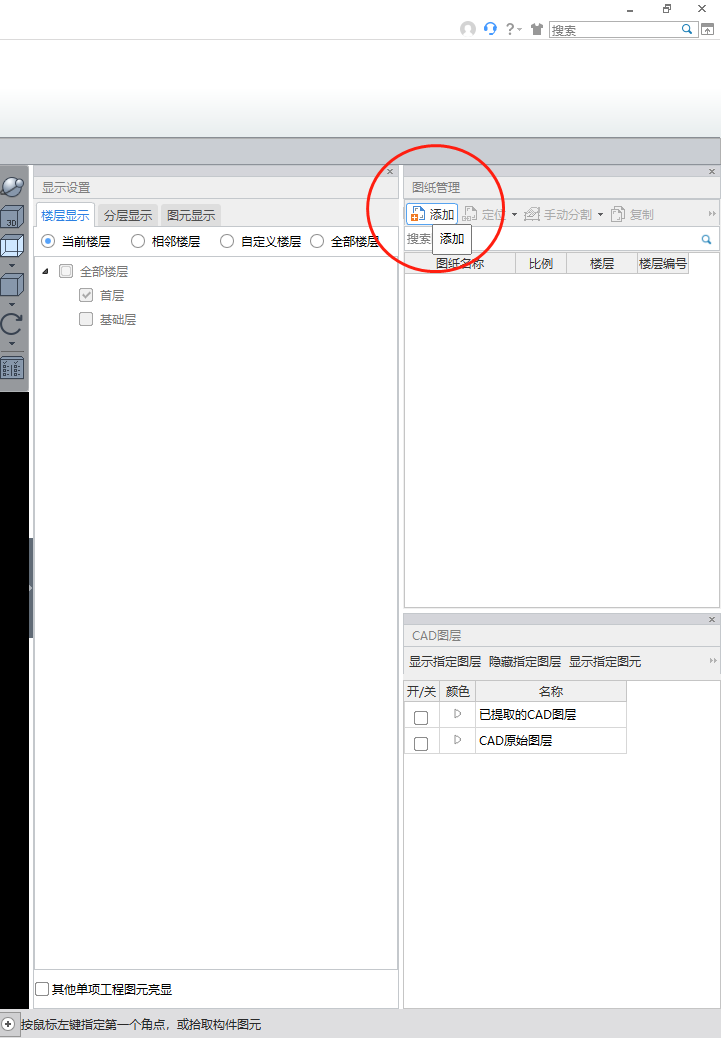This screenshot has width=721, height=1039.
Task: Collapse the 全部楼层 tree node
Action: [45, 271]
